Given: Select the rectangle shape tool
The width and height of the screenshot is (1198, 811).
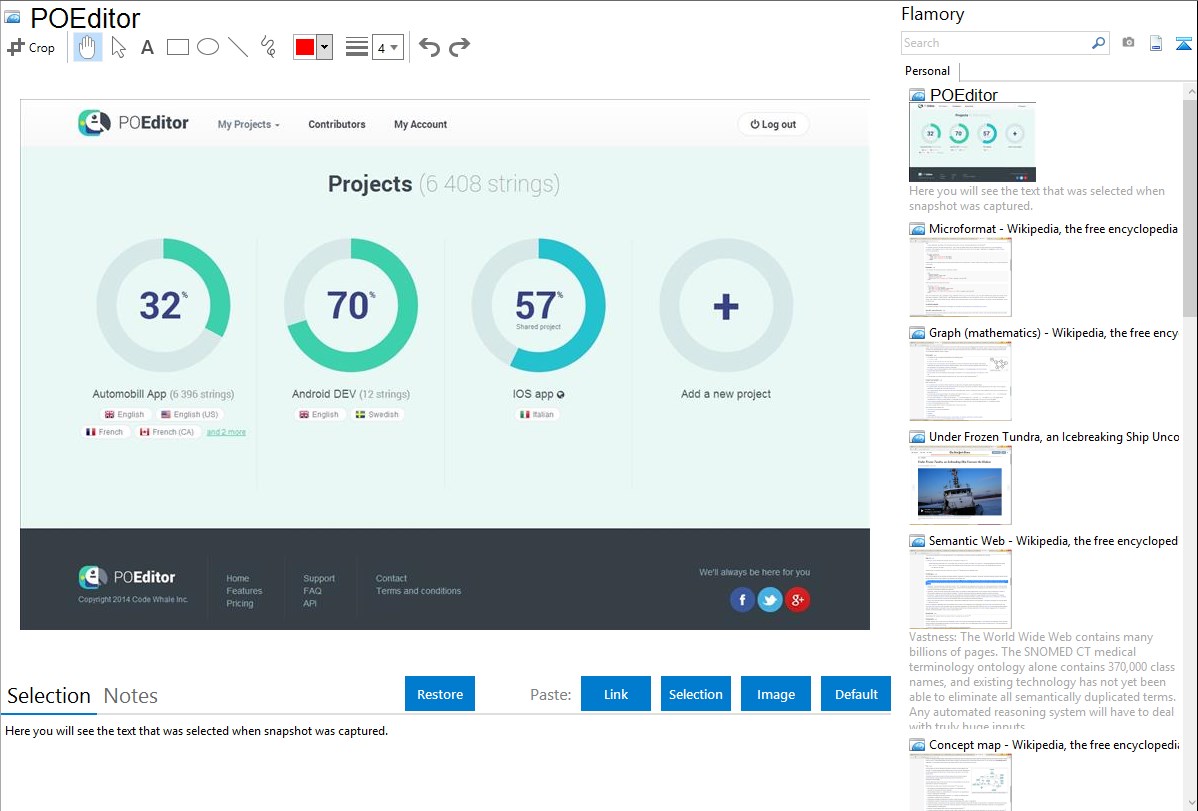Looking at the screenshot, I should [177, 47].
